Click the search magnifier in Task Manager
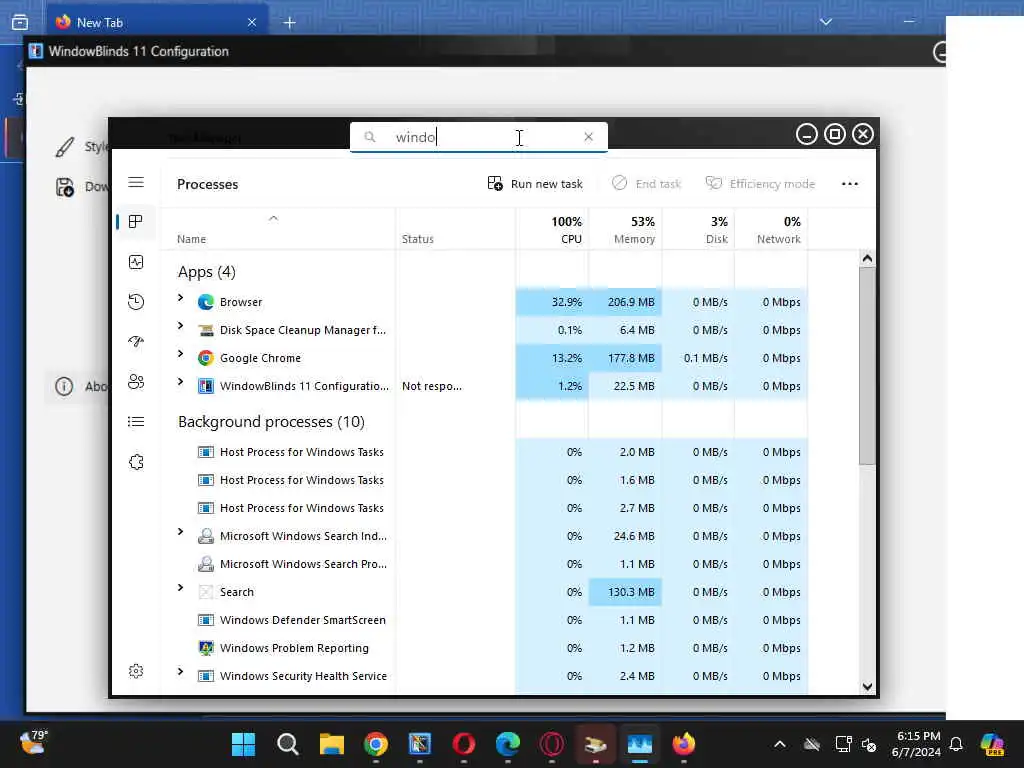Viewport: 1024px width, 768px height. (370, 137)
